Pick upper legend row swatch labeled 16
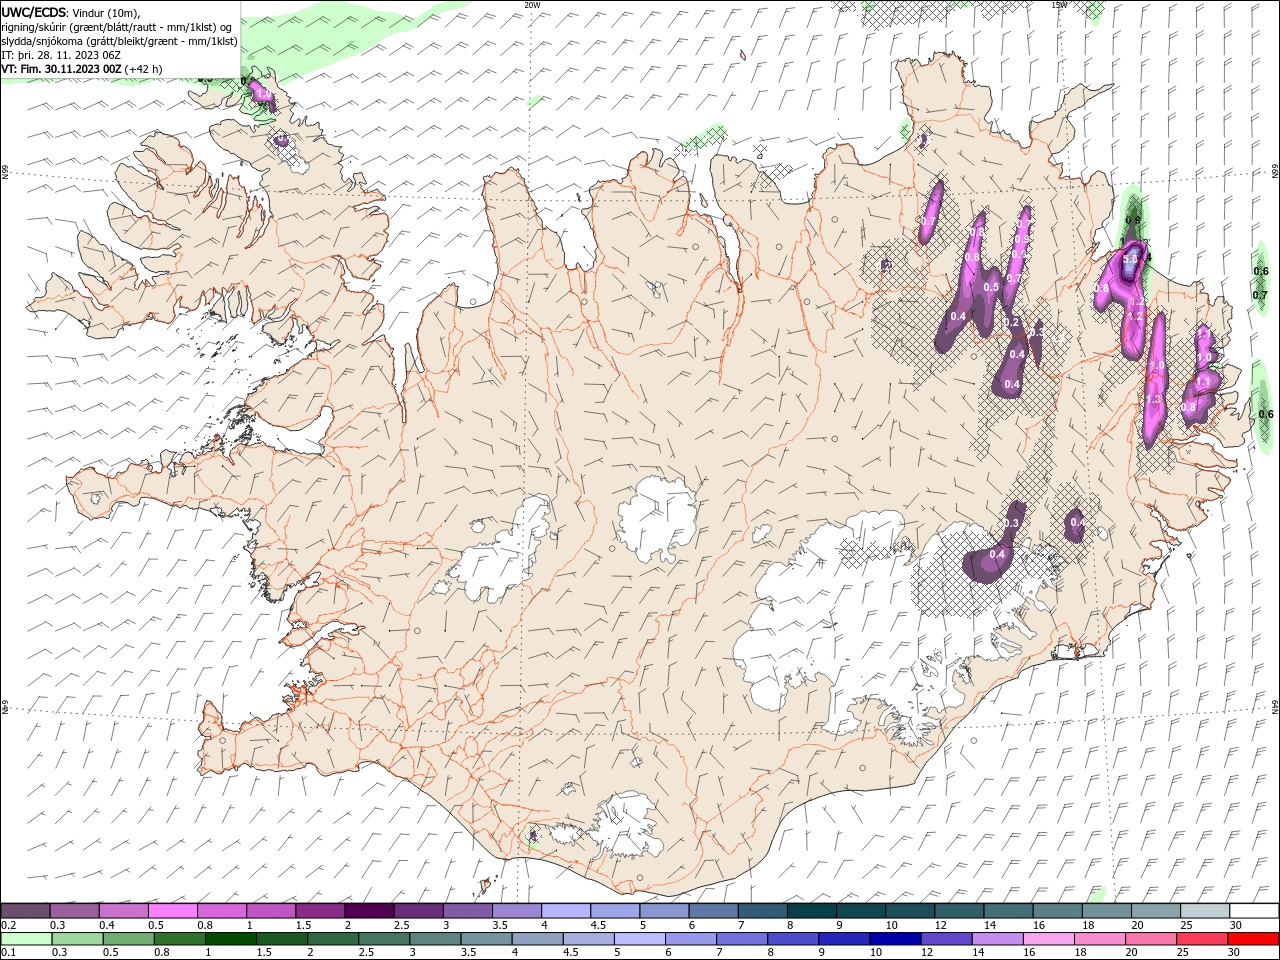This screenshot has height=960, width=1280. [1058, 911]
